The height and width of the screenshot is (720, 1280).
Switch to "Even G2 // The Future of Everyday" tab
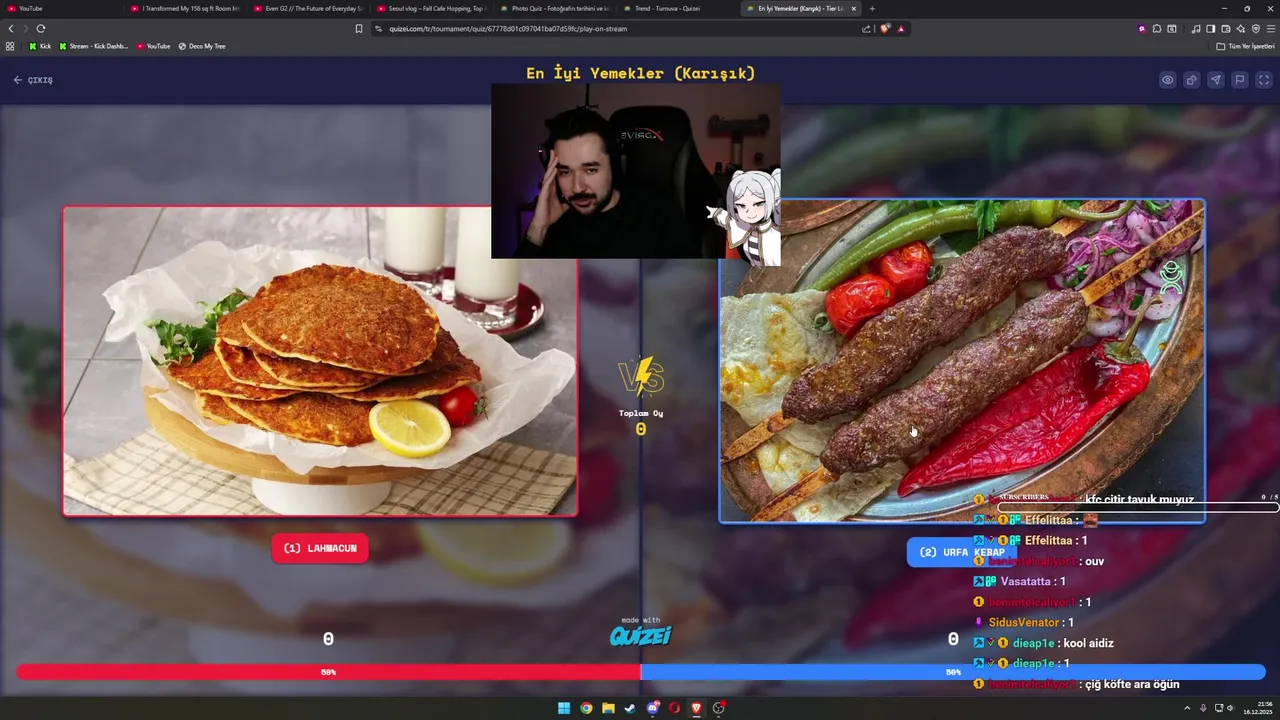[308, 8]
